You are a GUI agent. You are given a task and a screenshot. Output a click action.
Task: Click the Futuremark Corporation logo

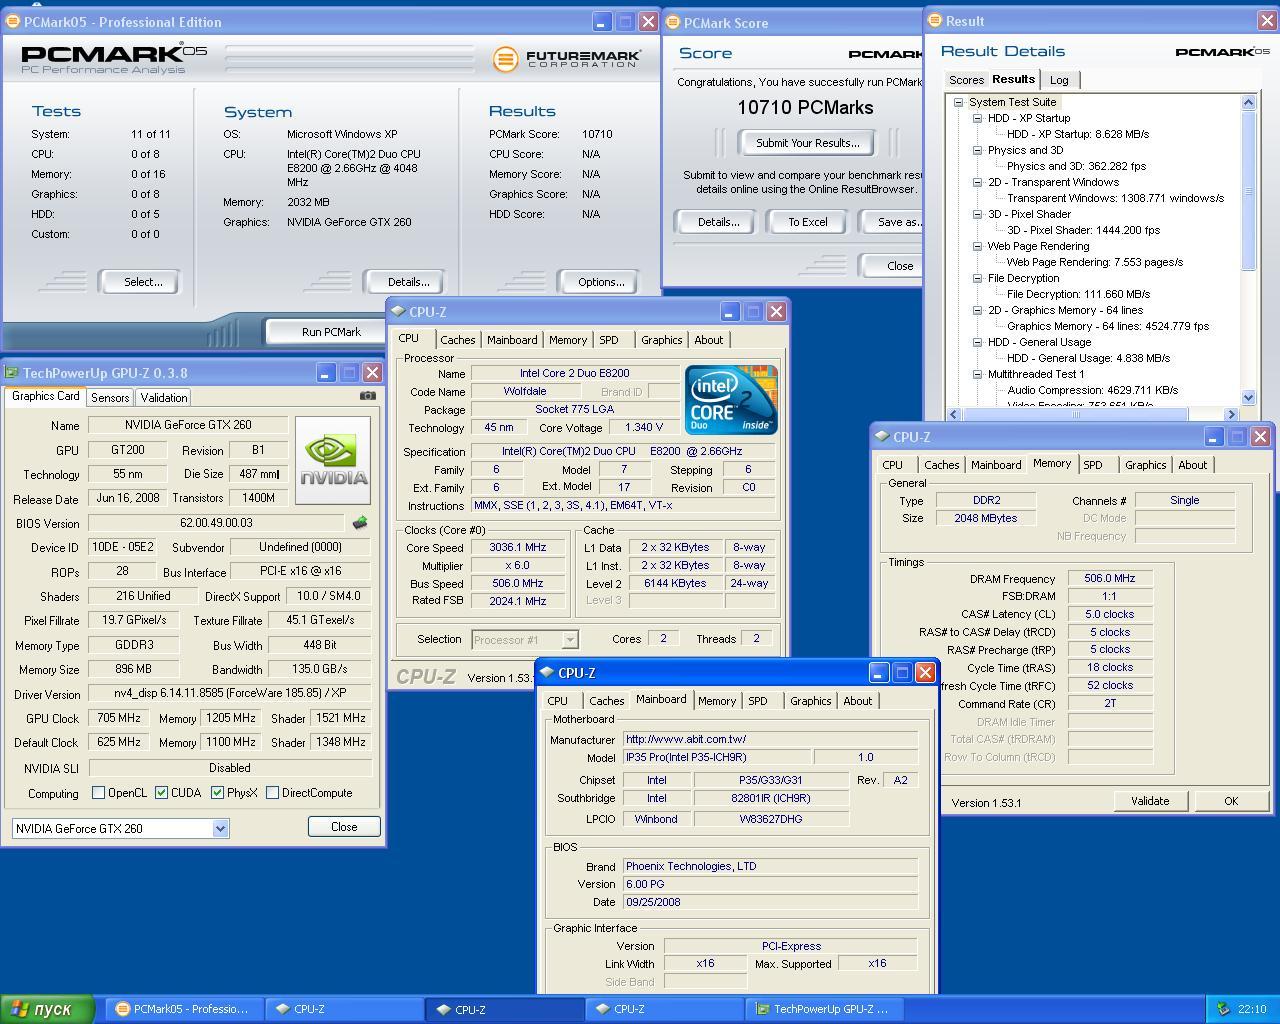pyautogui.click(x=566, y=59)
